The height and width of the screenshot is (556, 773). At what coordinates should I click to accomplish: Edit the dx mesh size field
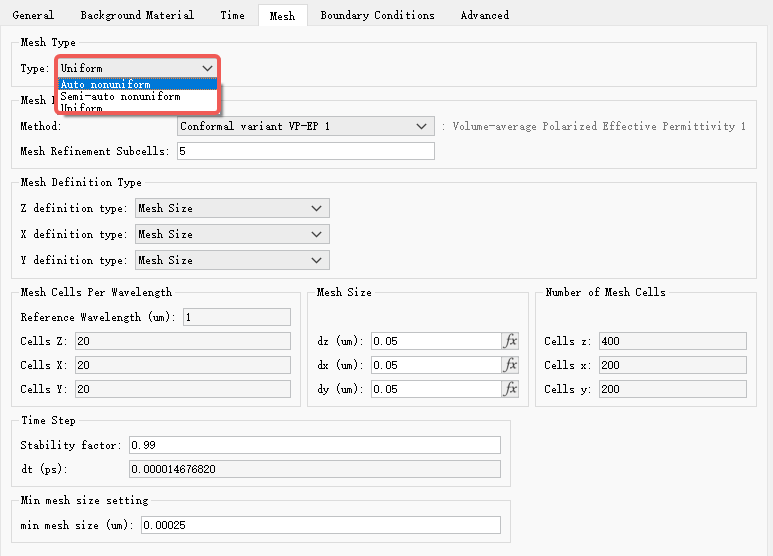[x=437, y=365]
